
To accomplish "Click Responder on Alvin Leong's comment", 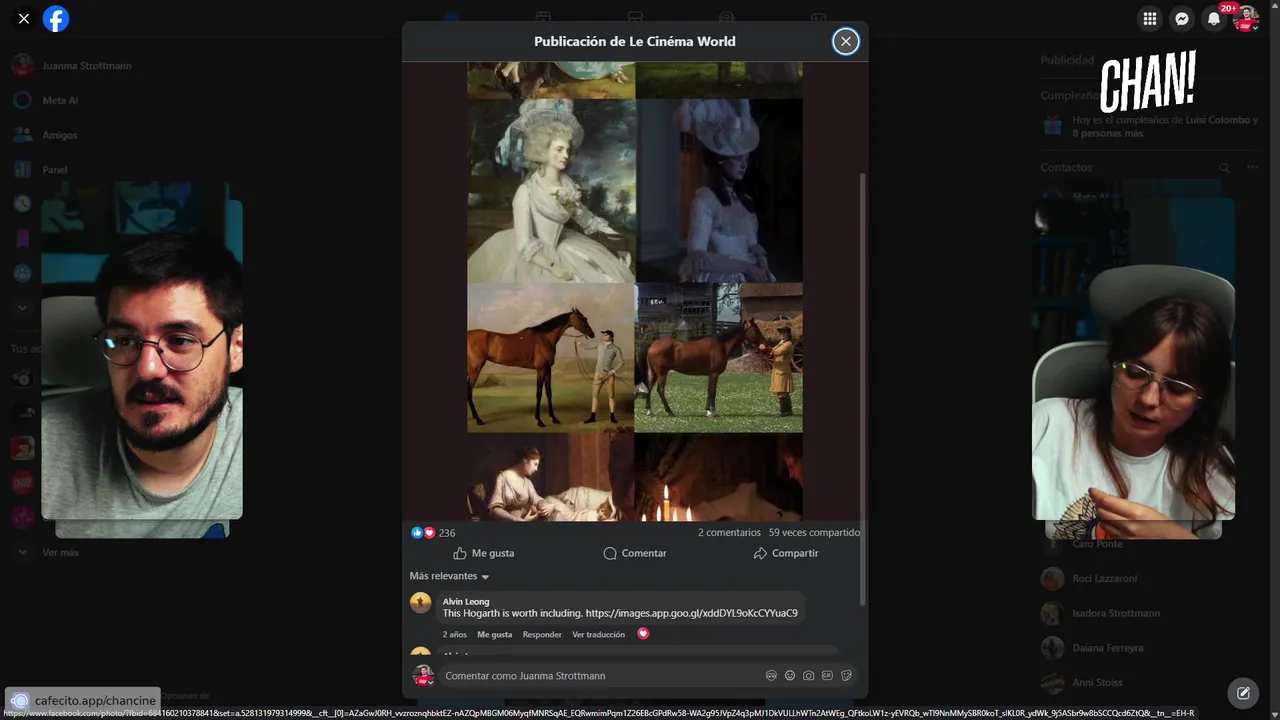I will click(542, 634).
